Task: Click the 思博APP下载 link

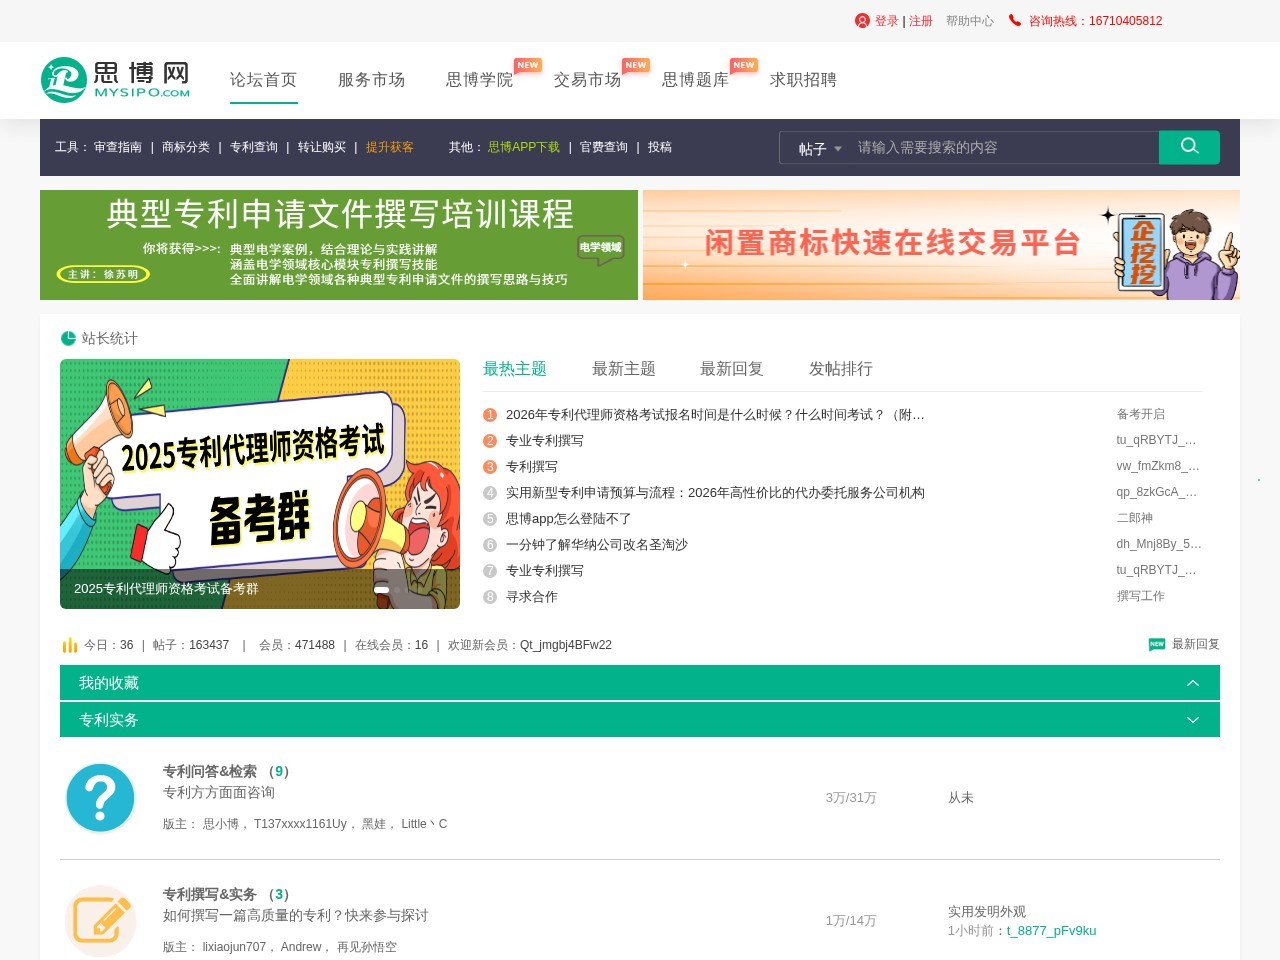Action: click(x=523, y=147)
